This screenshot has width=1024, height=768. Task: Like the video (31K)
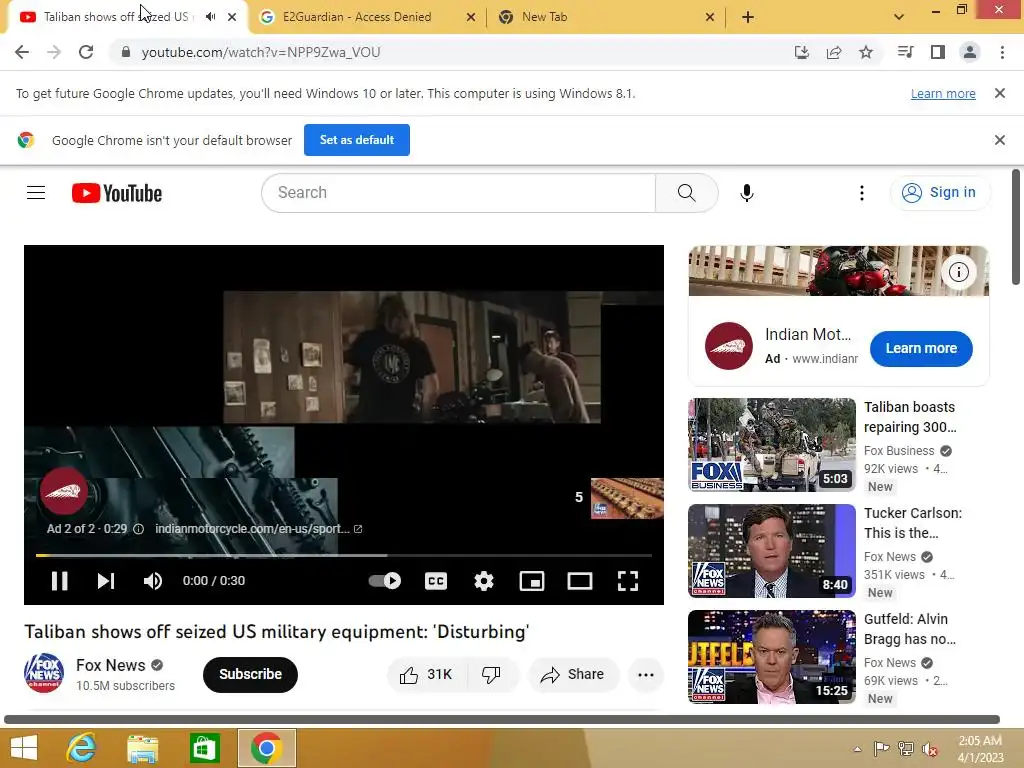point(426,675)
